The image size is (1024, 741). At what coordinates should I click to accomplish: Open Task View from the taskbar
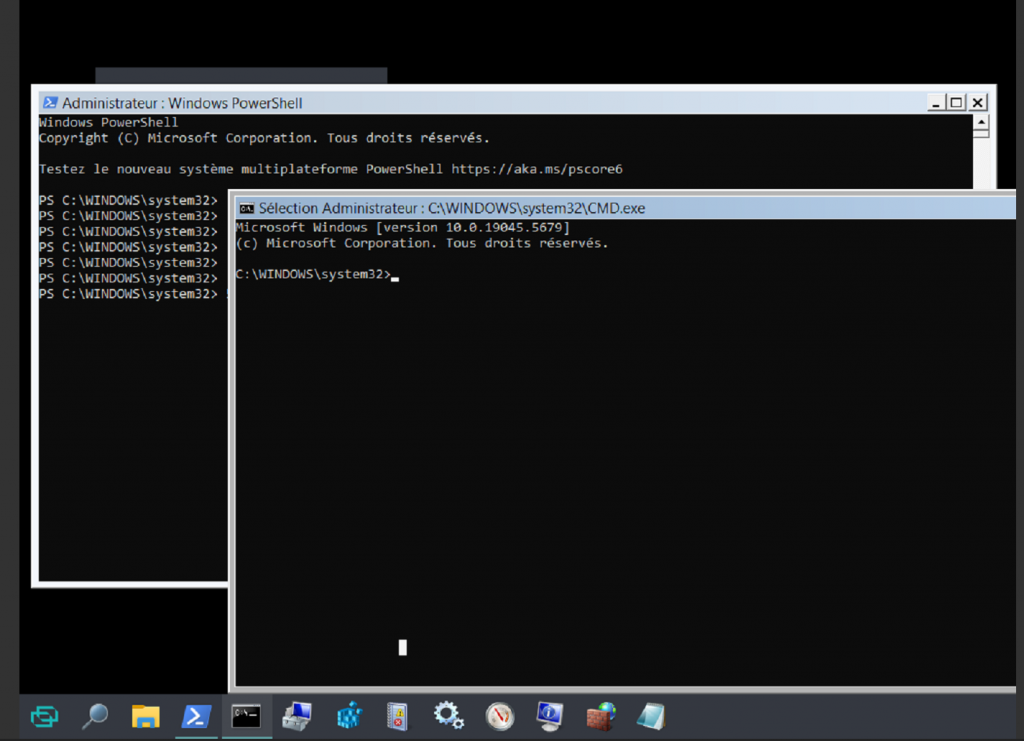(x=44, y=716)
